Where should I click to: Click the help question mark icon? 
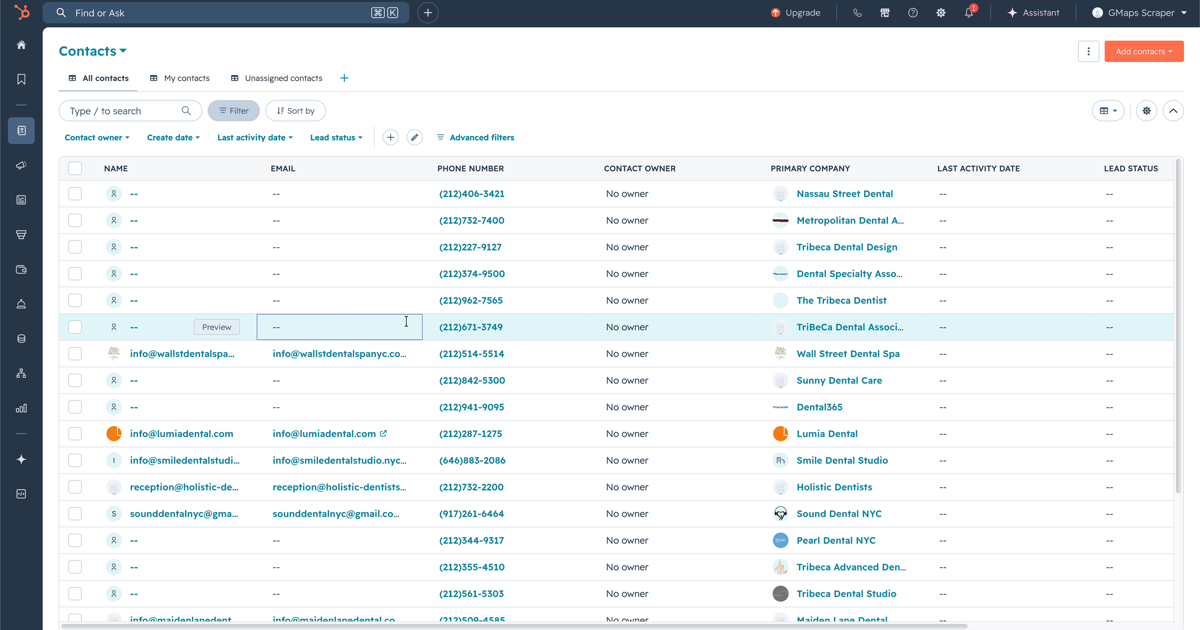(x=913, y=13)
